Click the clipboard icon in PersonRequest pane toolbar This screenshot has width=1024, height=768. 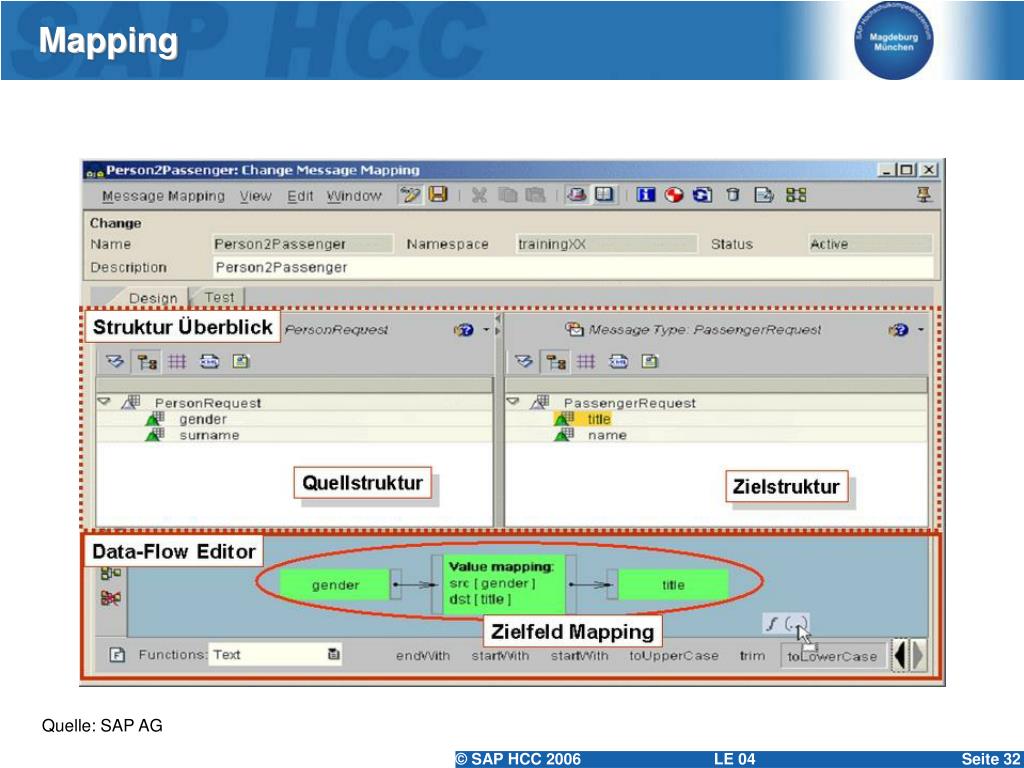241,361
